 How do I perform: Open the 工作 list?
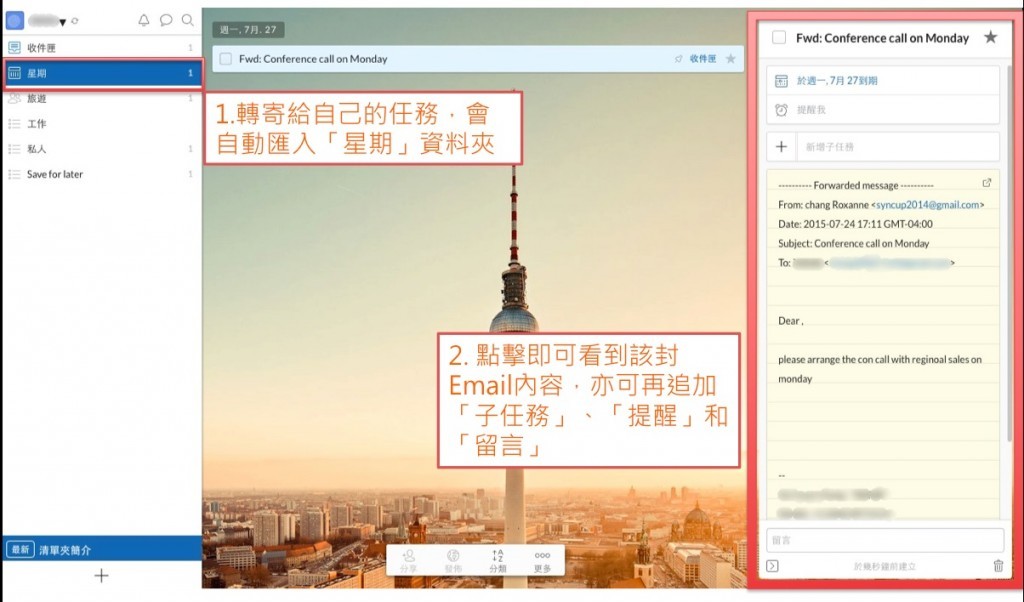(102, 123)
